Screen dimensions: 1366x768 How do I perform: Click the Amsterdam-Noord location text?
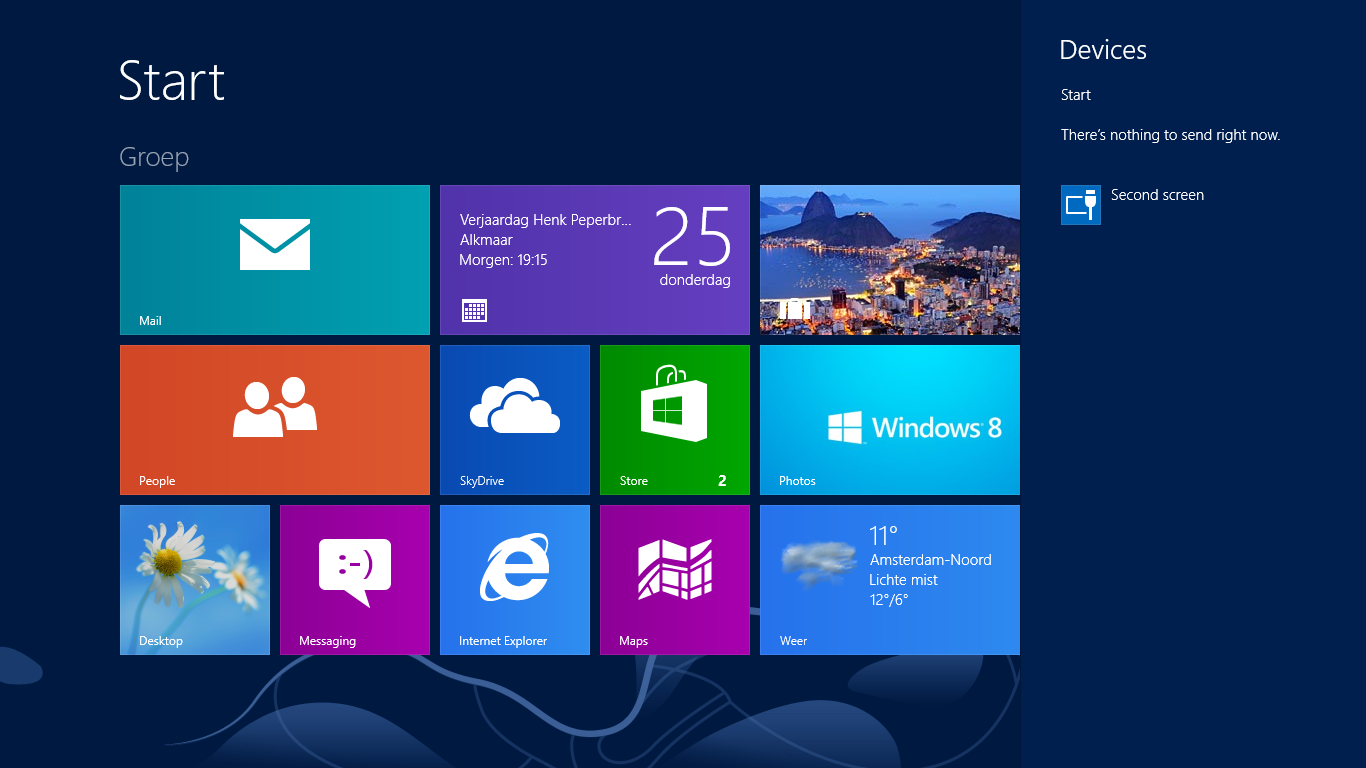[931, 560]
